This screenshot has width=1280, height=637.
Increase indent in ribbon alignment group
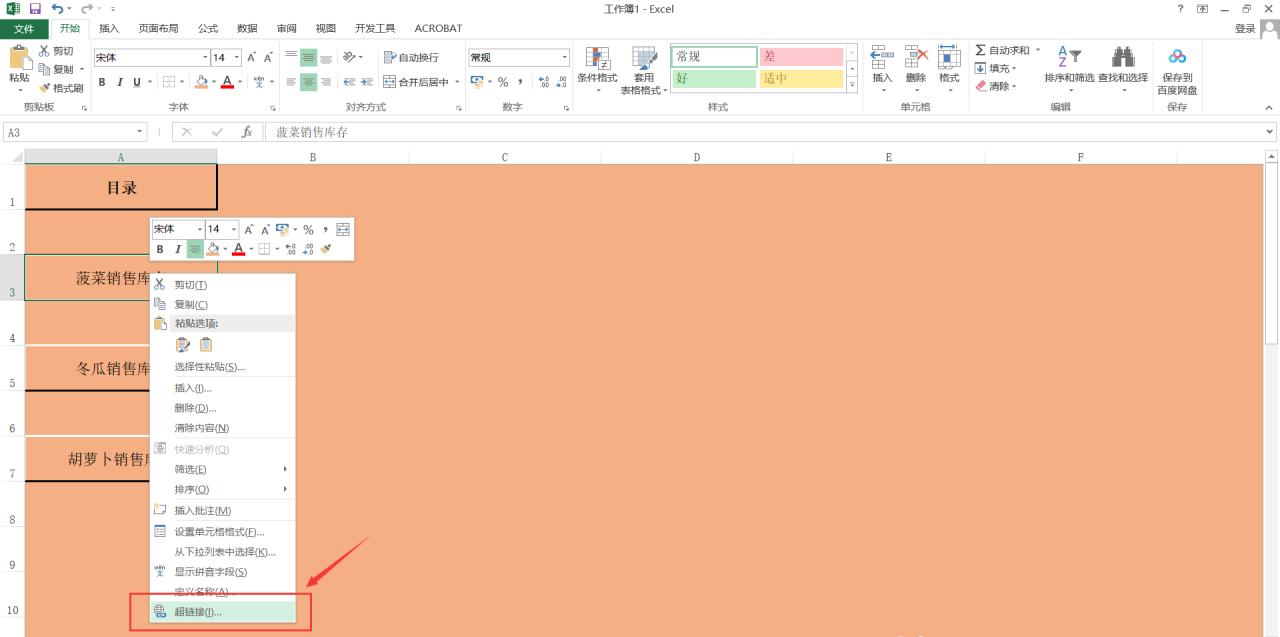pyautogui.click(x=367, y=82)
